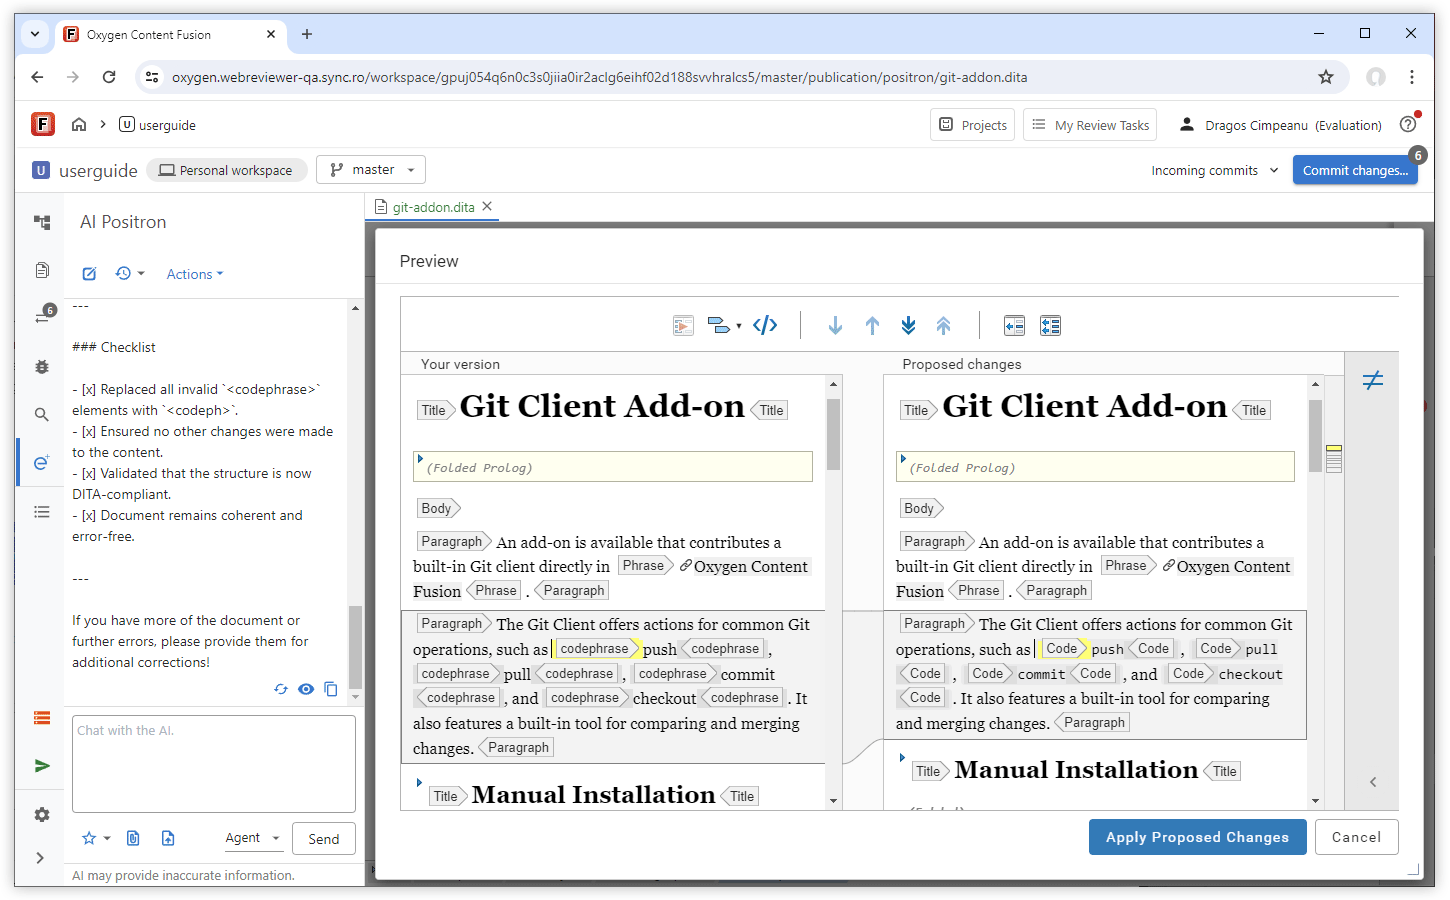Regenerate the AI response

pyautogui.click(x=281, y=689)
